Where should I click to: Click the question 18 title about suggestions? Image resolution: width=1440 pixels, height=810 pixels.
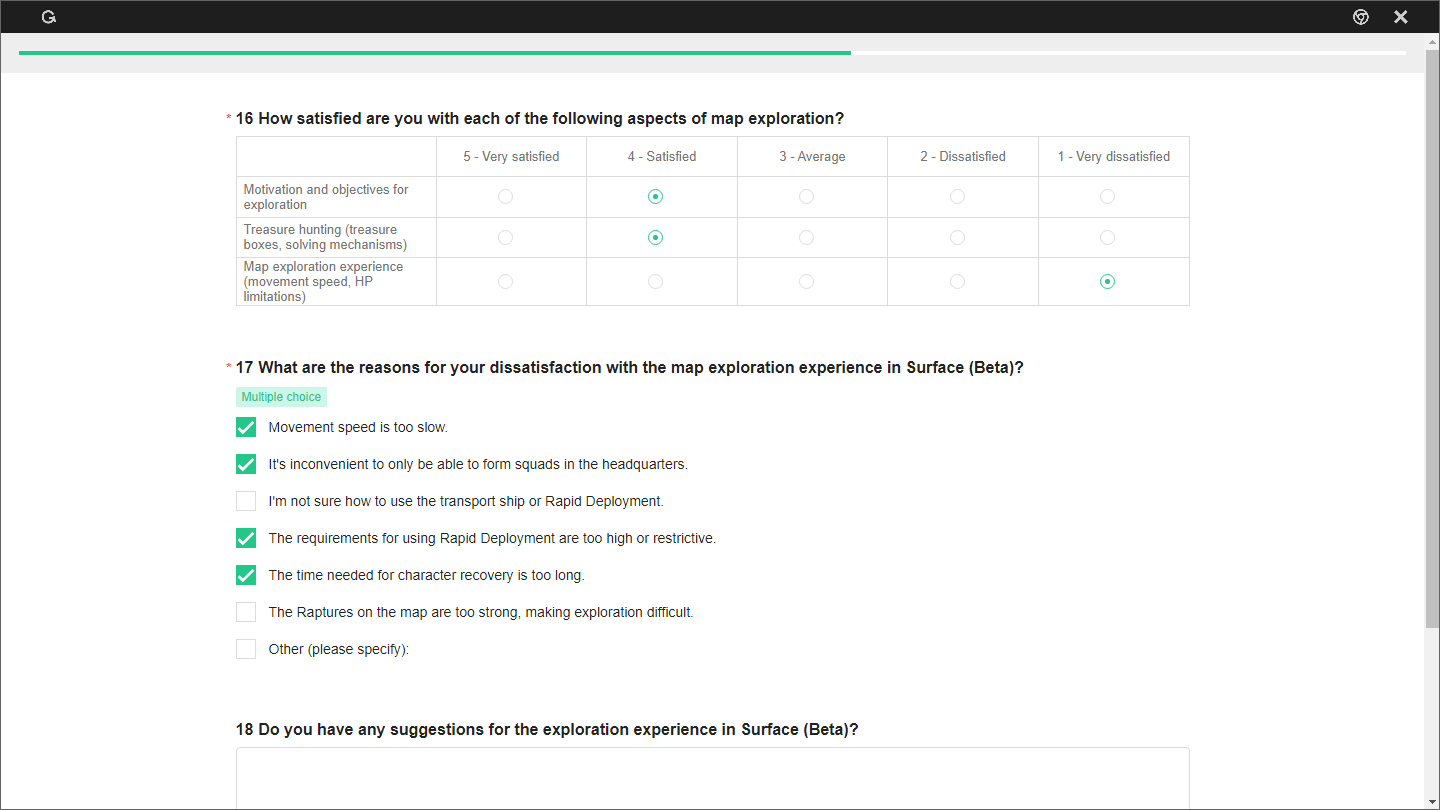547,729
